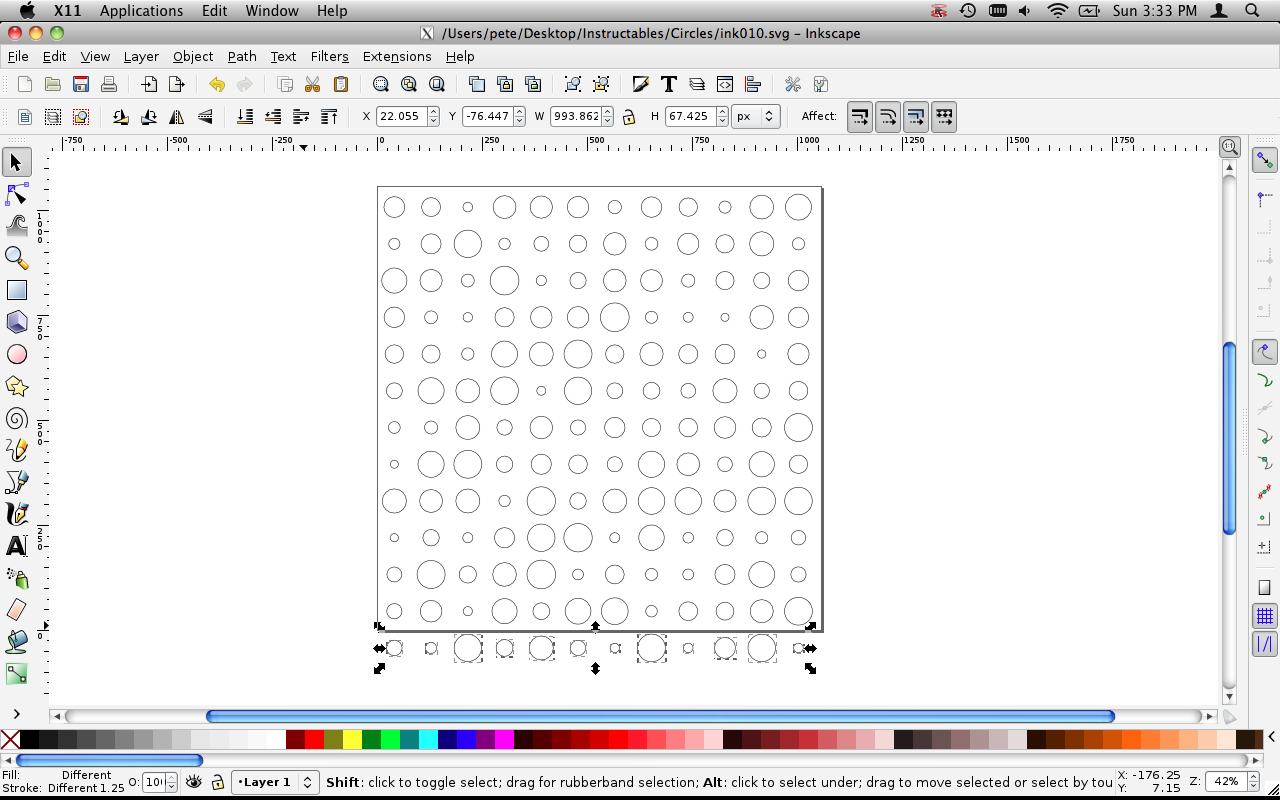Open the Path menu

[242, 56]
